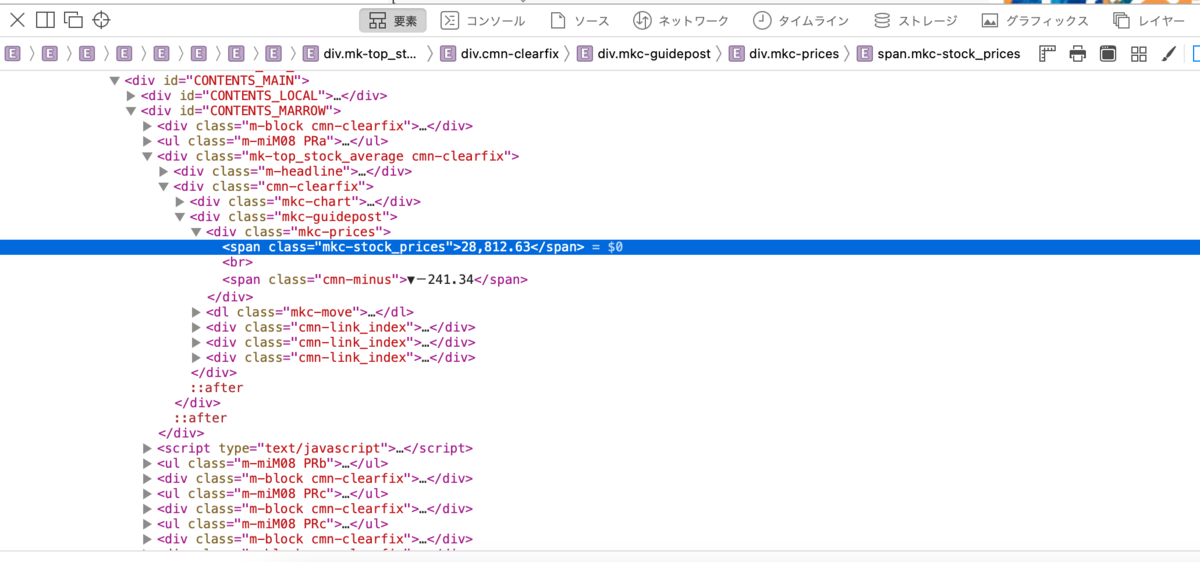Click the 28,812.63 text value
Screen dimensions: 1200x562
495,247
